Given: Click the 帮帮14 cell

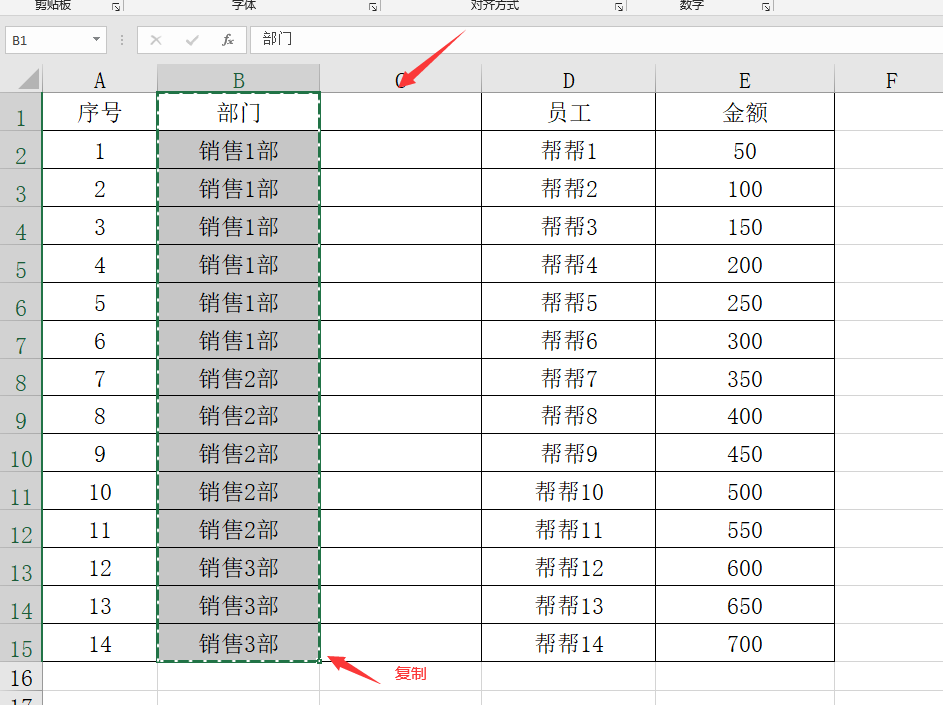Looking at the screenshot, I should [568, 642].
